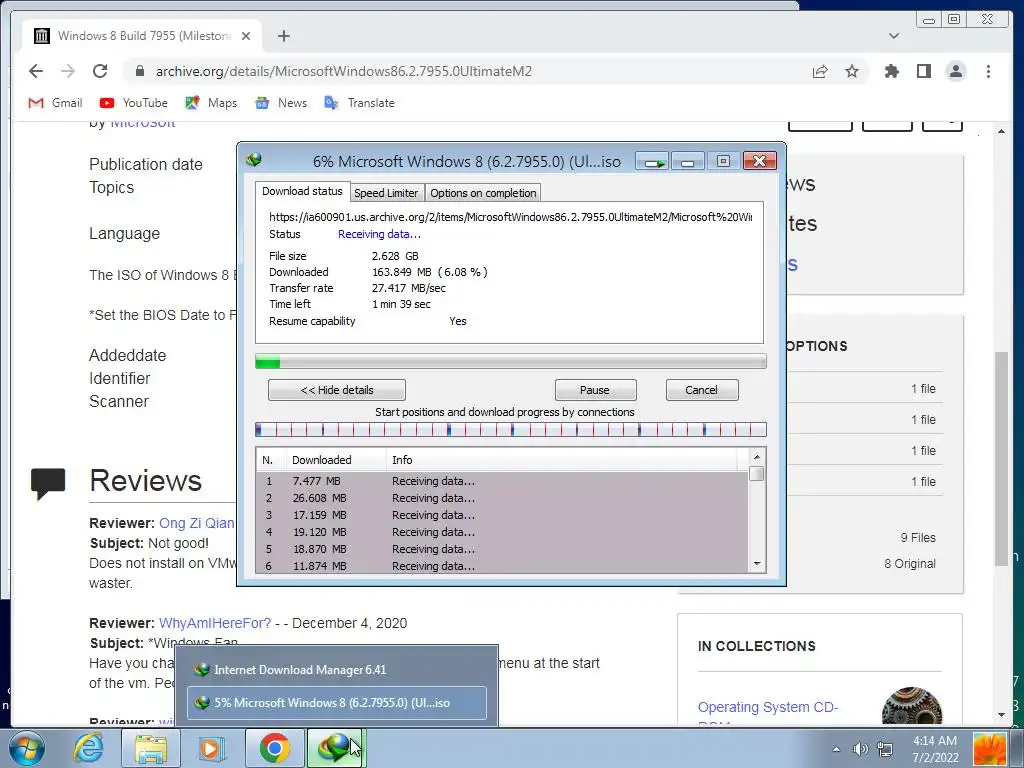Select connection row 1 with 7.477 MB

tap(502, 481)
